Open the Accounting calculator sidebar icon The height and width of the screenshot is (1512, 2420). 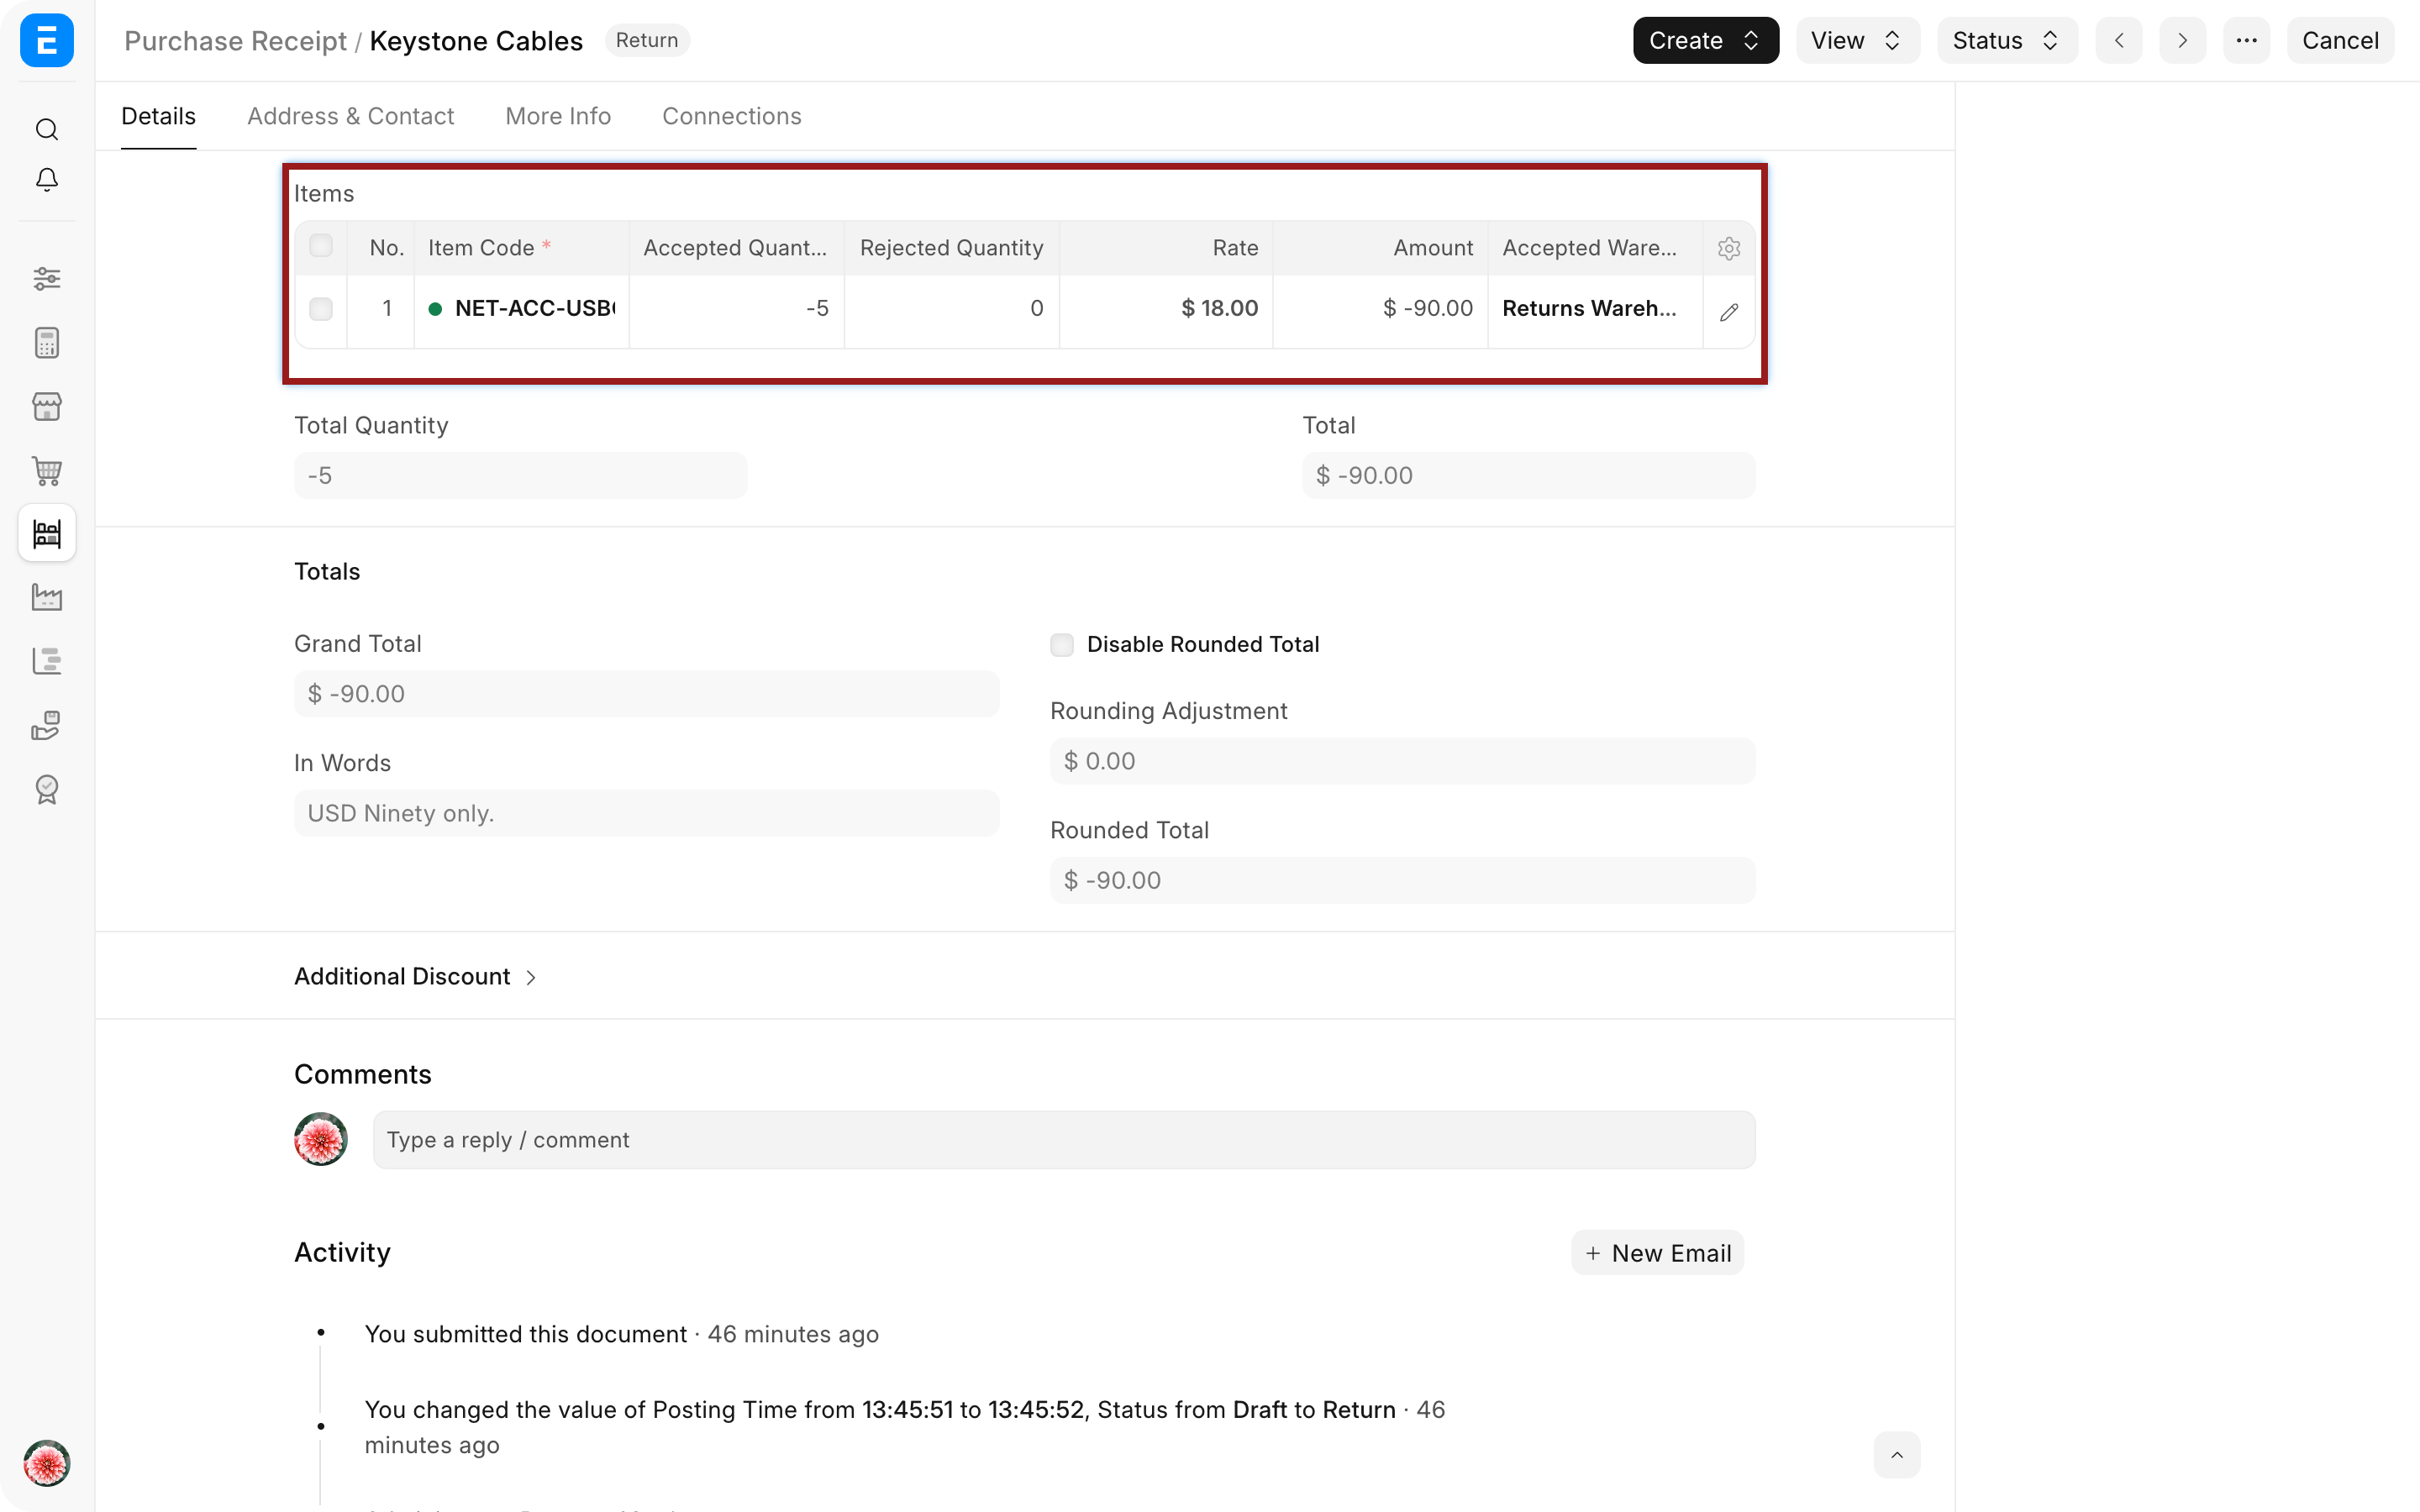(47, 342)
